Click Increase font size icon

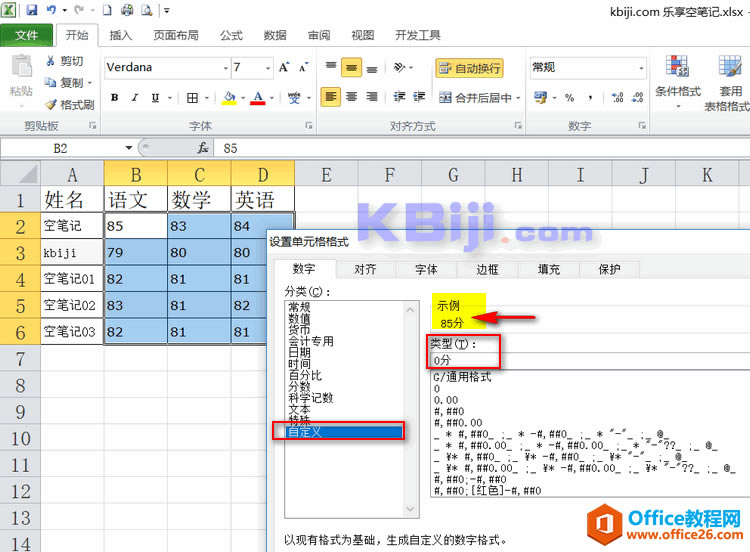coord(284,67)
